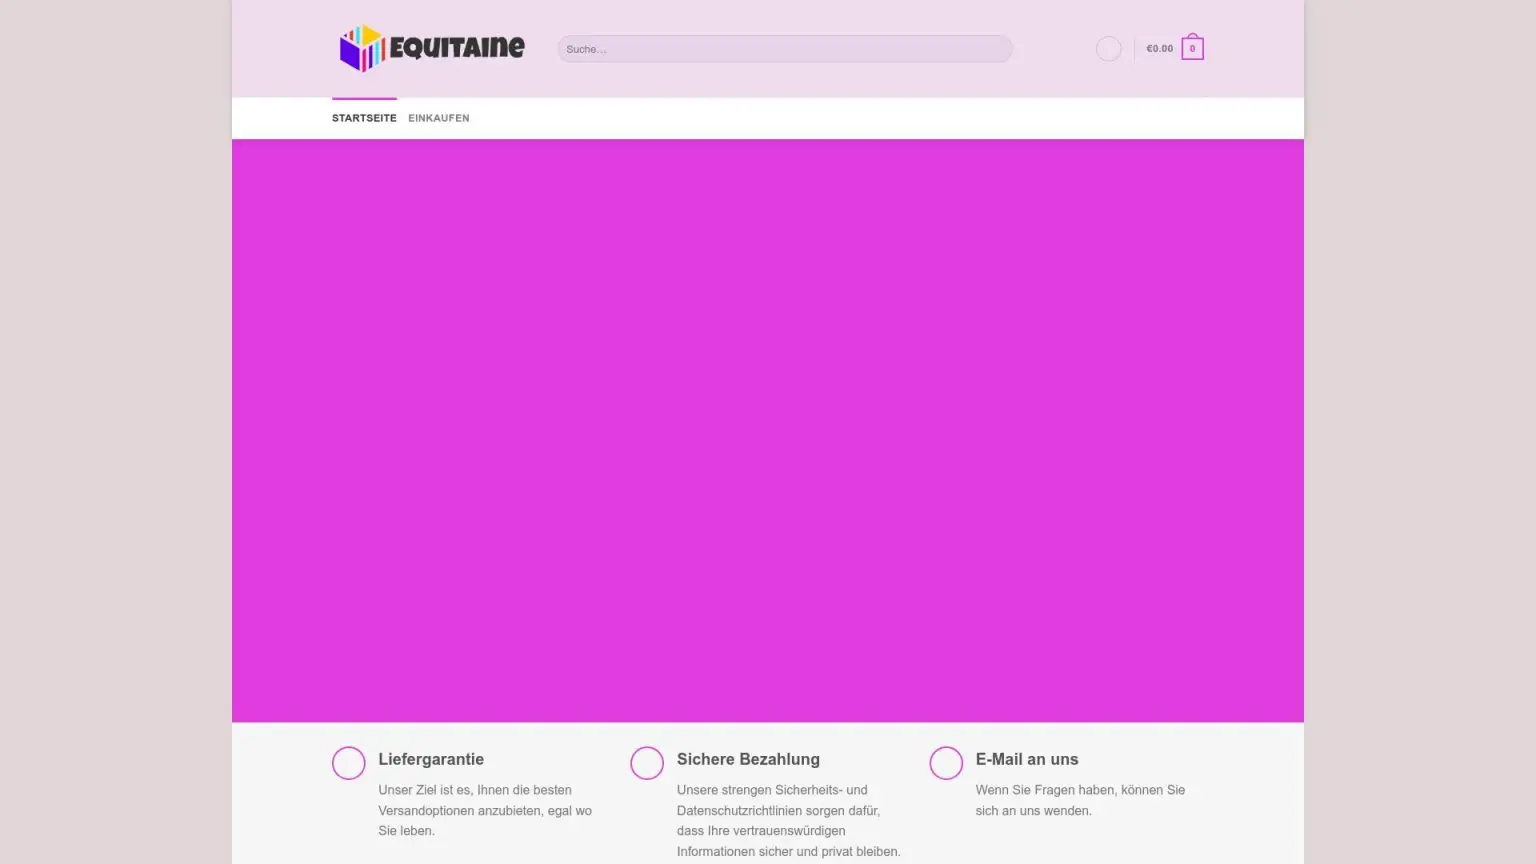Select the Liefergarantie heading
The image size is (1536, 864).
pyautogui.click(x=431, y=760)
